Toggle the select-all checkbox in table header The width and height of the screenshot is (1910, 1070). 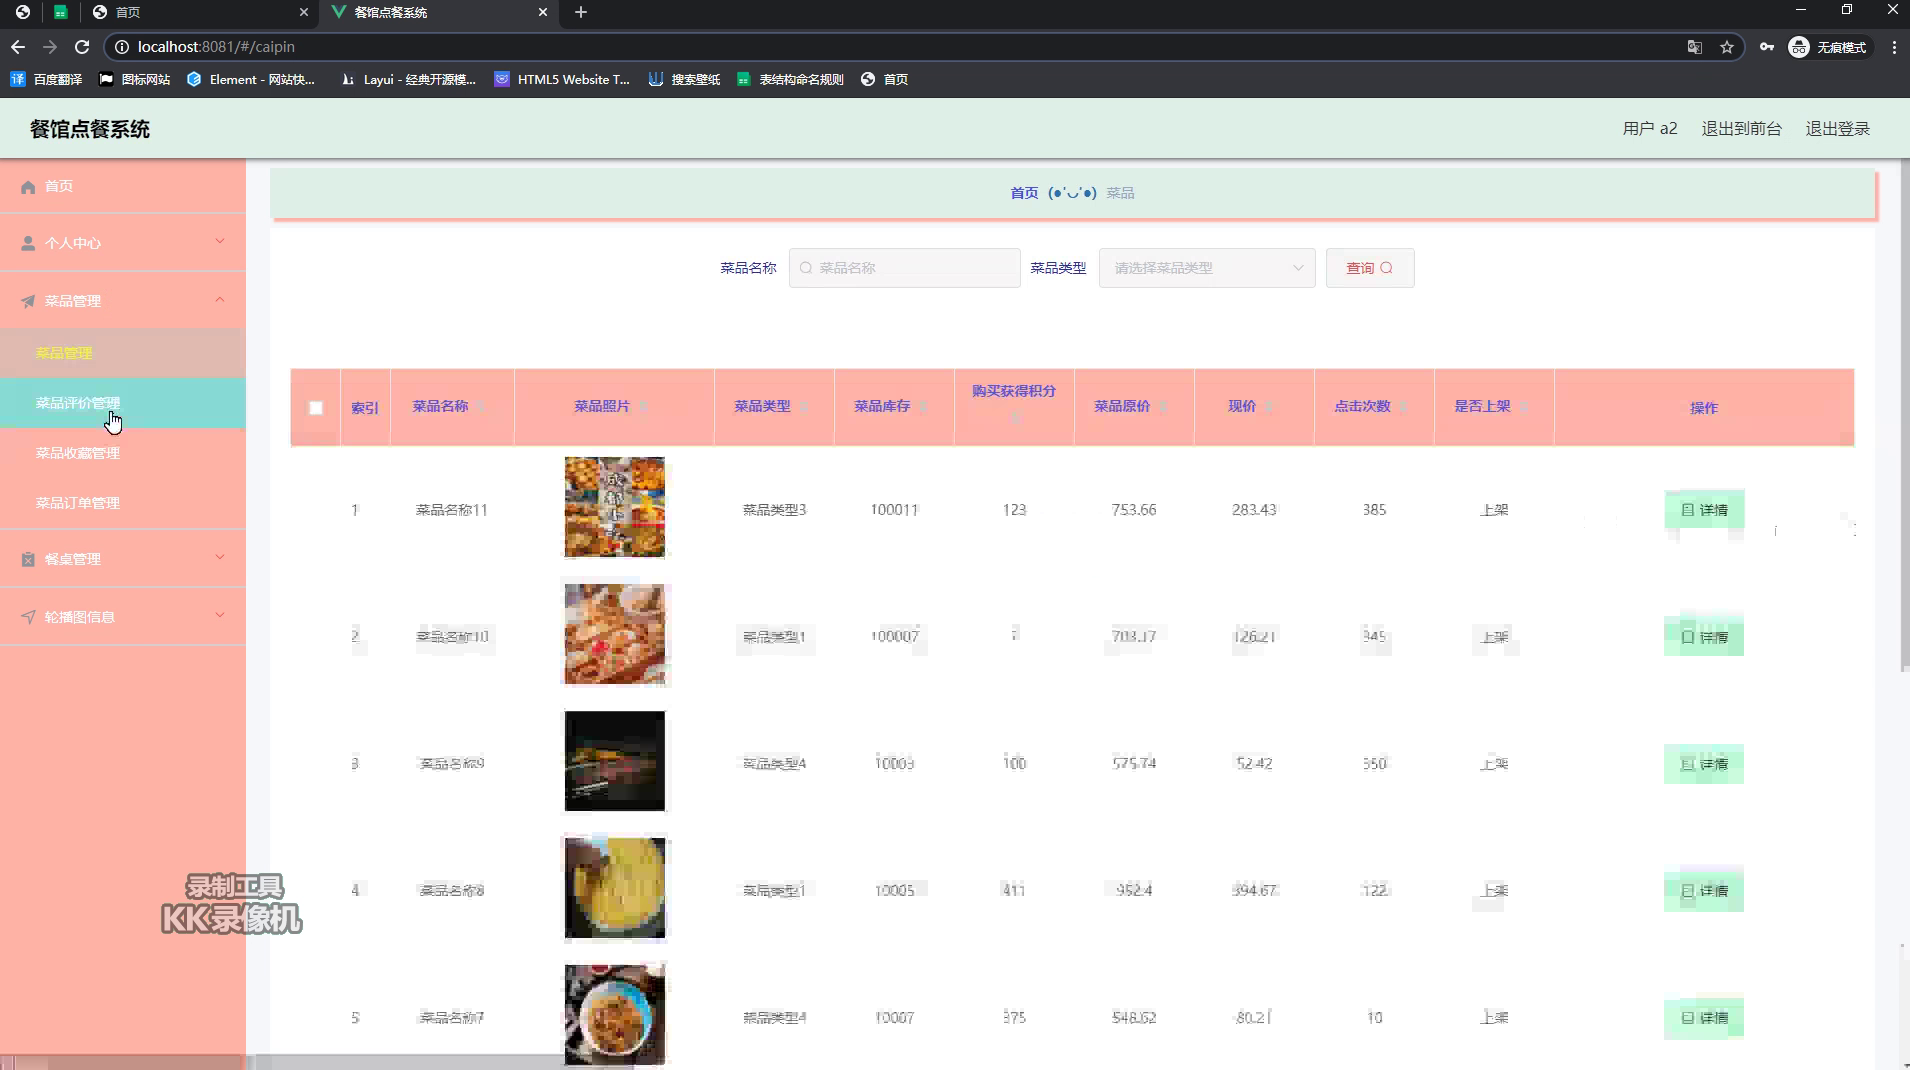click(x=316, y=408)
